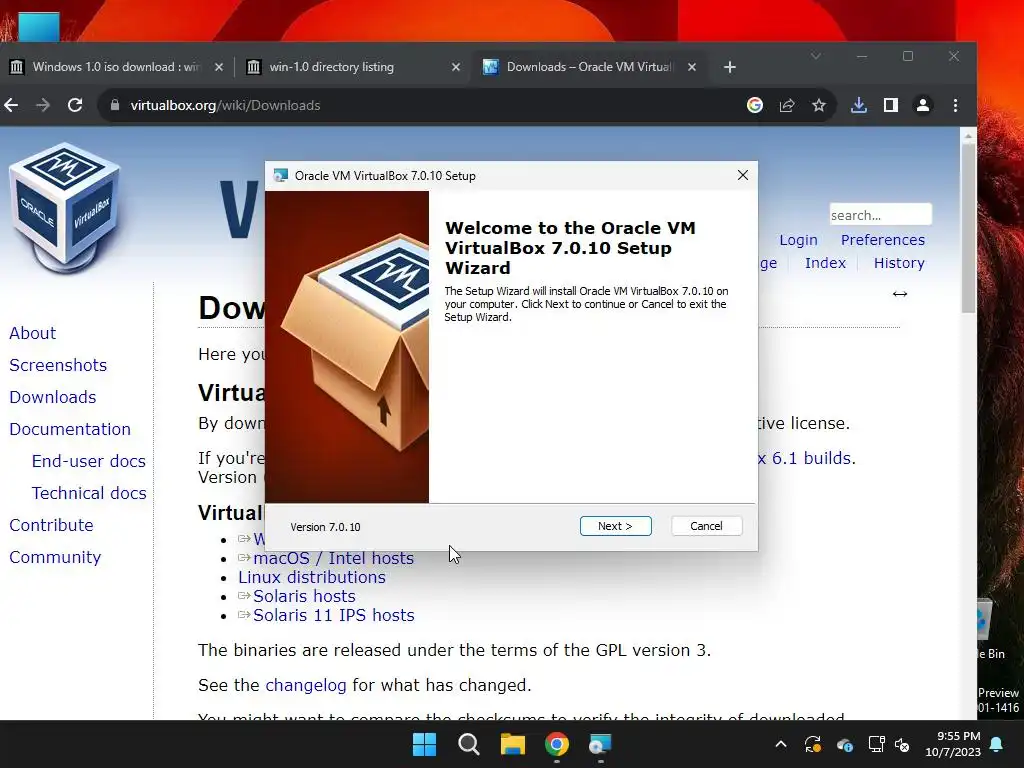The image size is (1024, 768).
Task: Open Technical docs sidebar link
Action: pyautogui.click(x=89, y=493)
